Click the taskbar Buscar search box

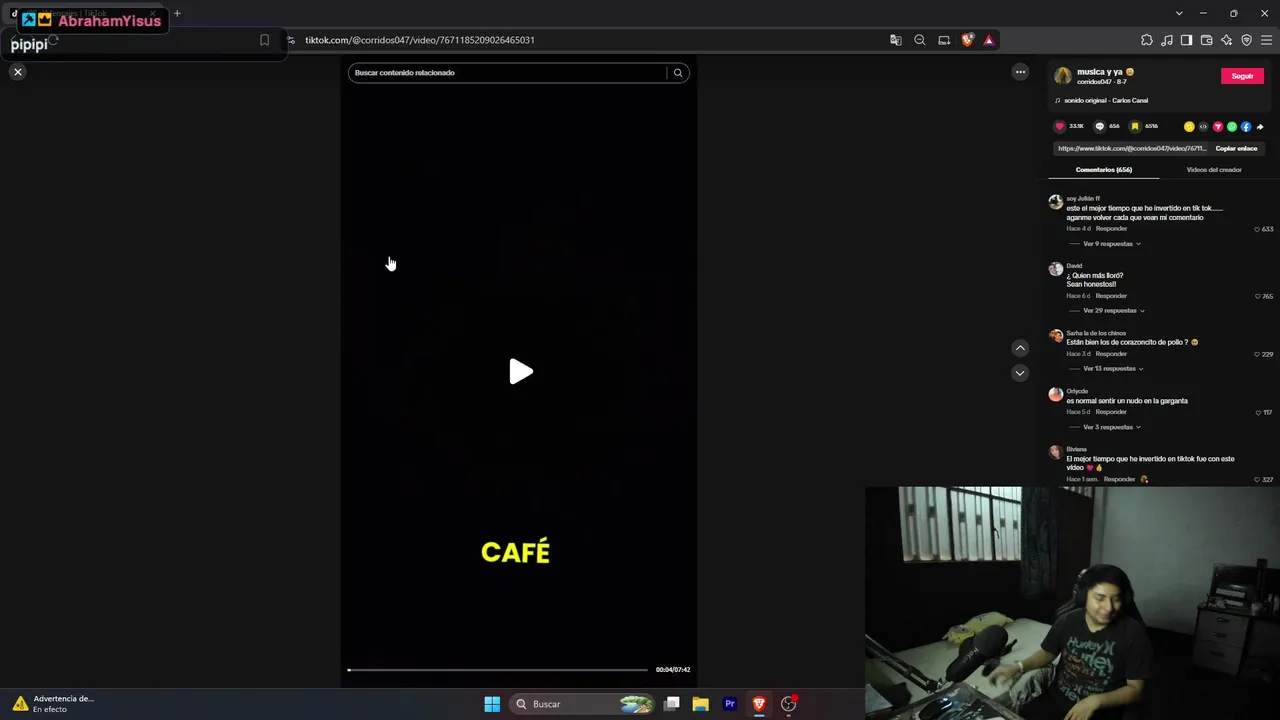coord(583,704)
